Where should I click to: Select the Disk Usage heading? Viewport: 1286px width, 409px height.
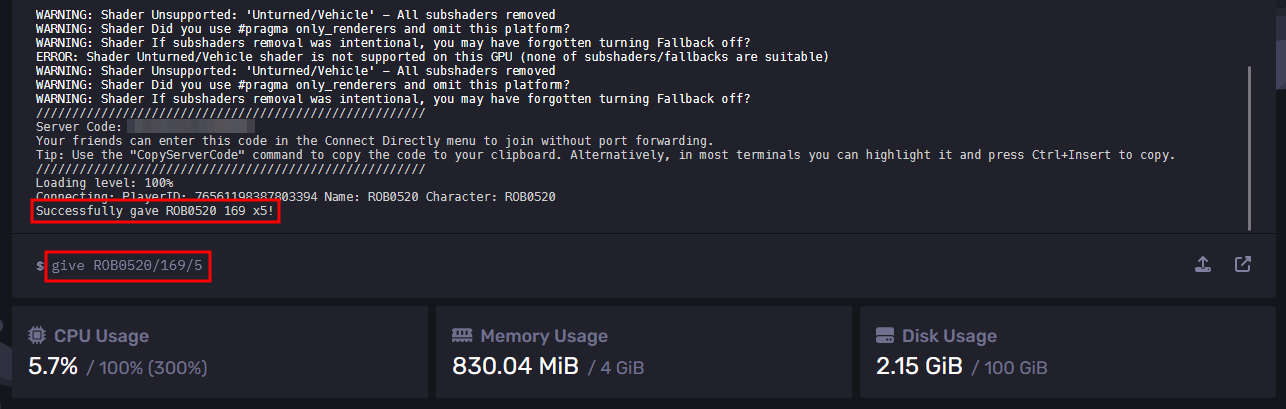tap(949, 336)
